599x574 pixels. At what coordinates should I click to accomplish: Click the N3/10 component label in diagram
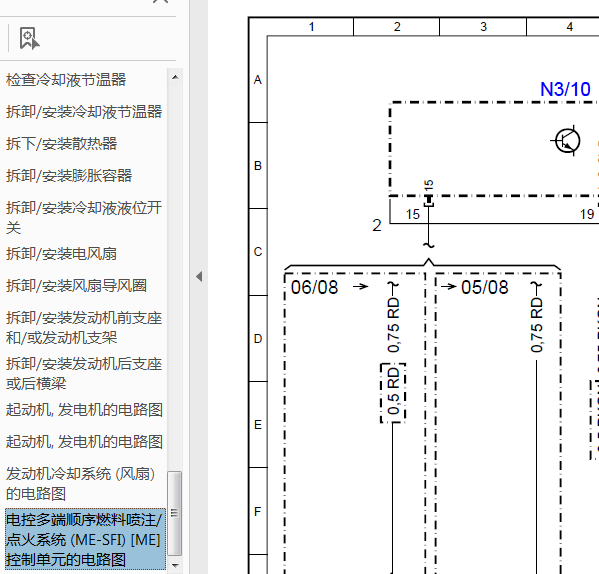565,89
